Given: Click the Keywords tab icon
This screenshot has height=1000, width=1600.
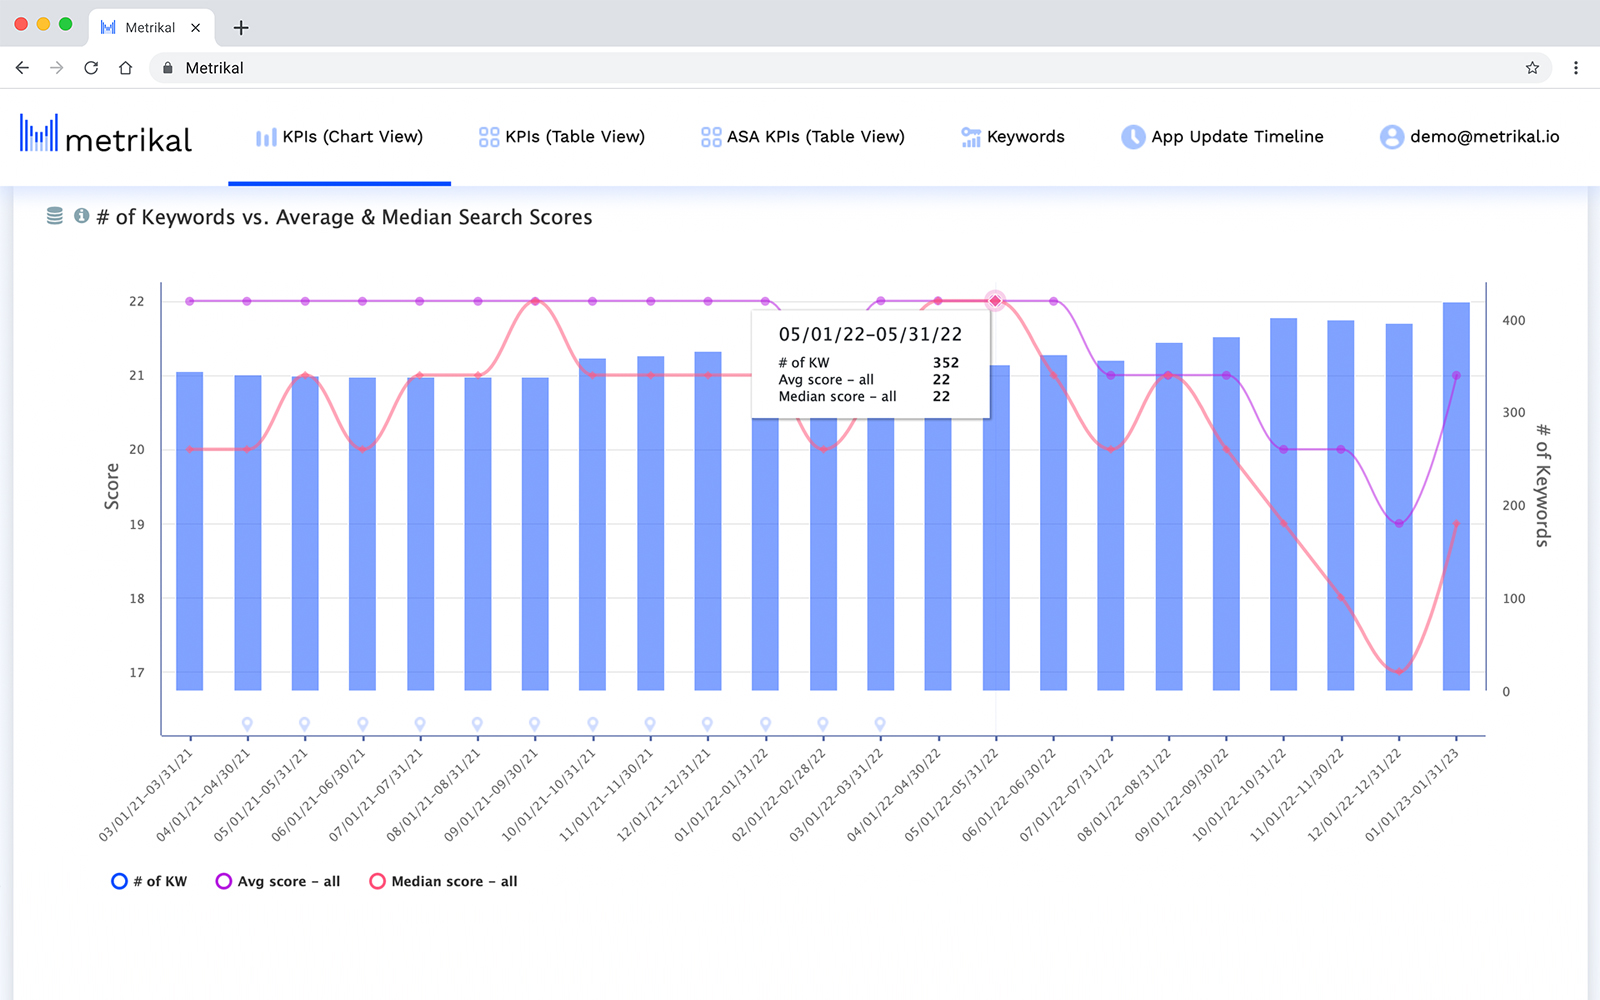Looking at the screenshot, I should 971,137.
